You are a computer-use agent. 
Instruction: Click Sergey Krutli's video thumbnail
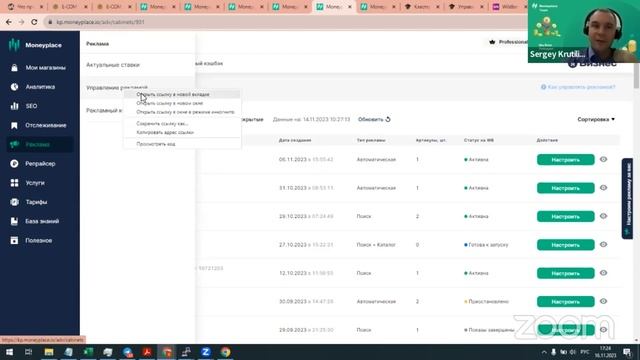(x=584, y=31)
